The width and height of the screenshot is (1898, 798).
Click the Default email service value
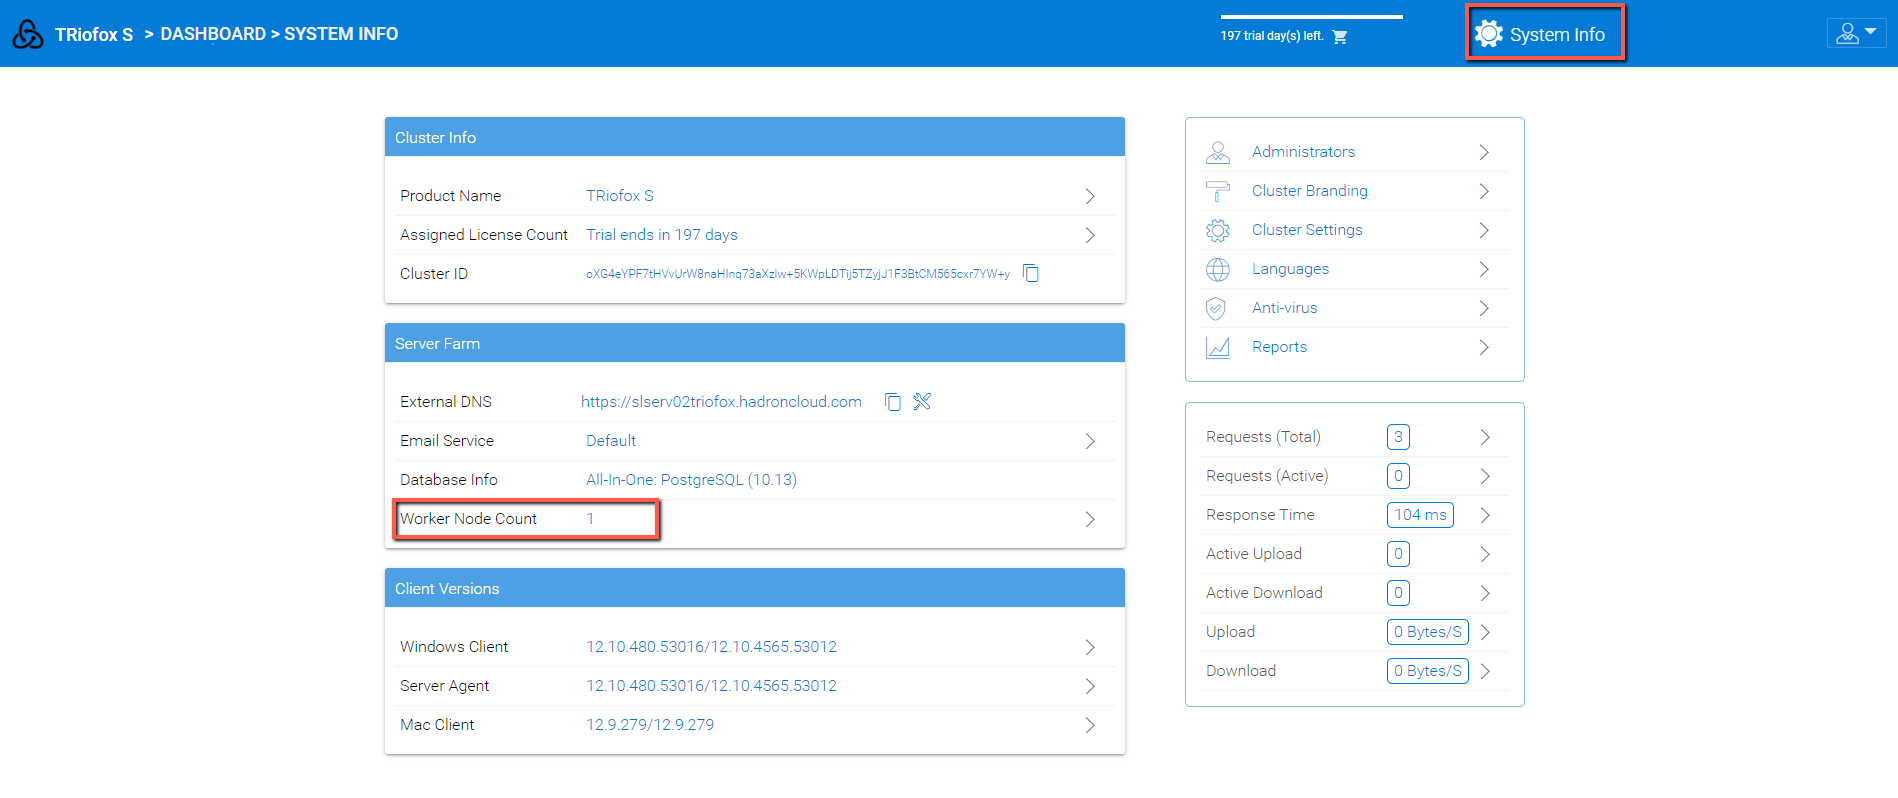click(x=610, y=441)
